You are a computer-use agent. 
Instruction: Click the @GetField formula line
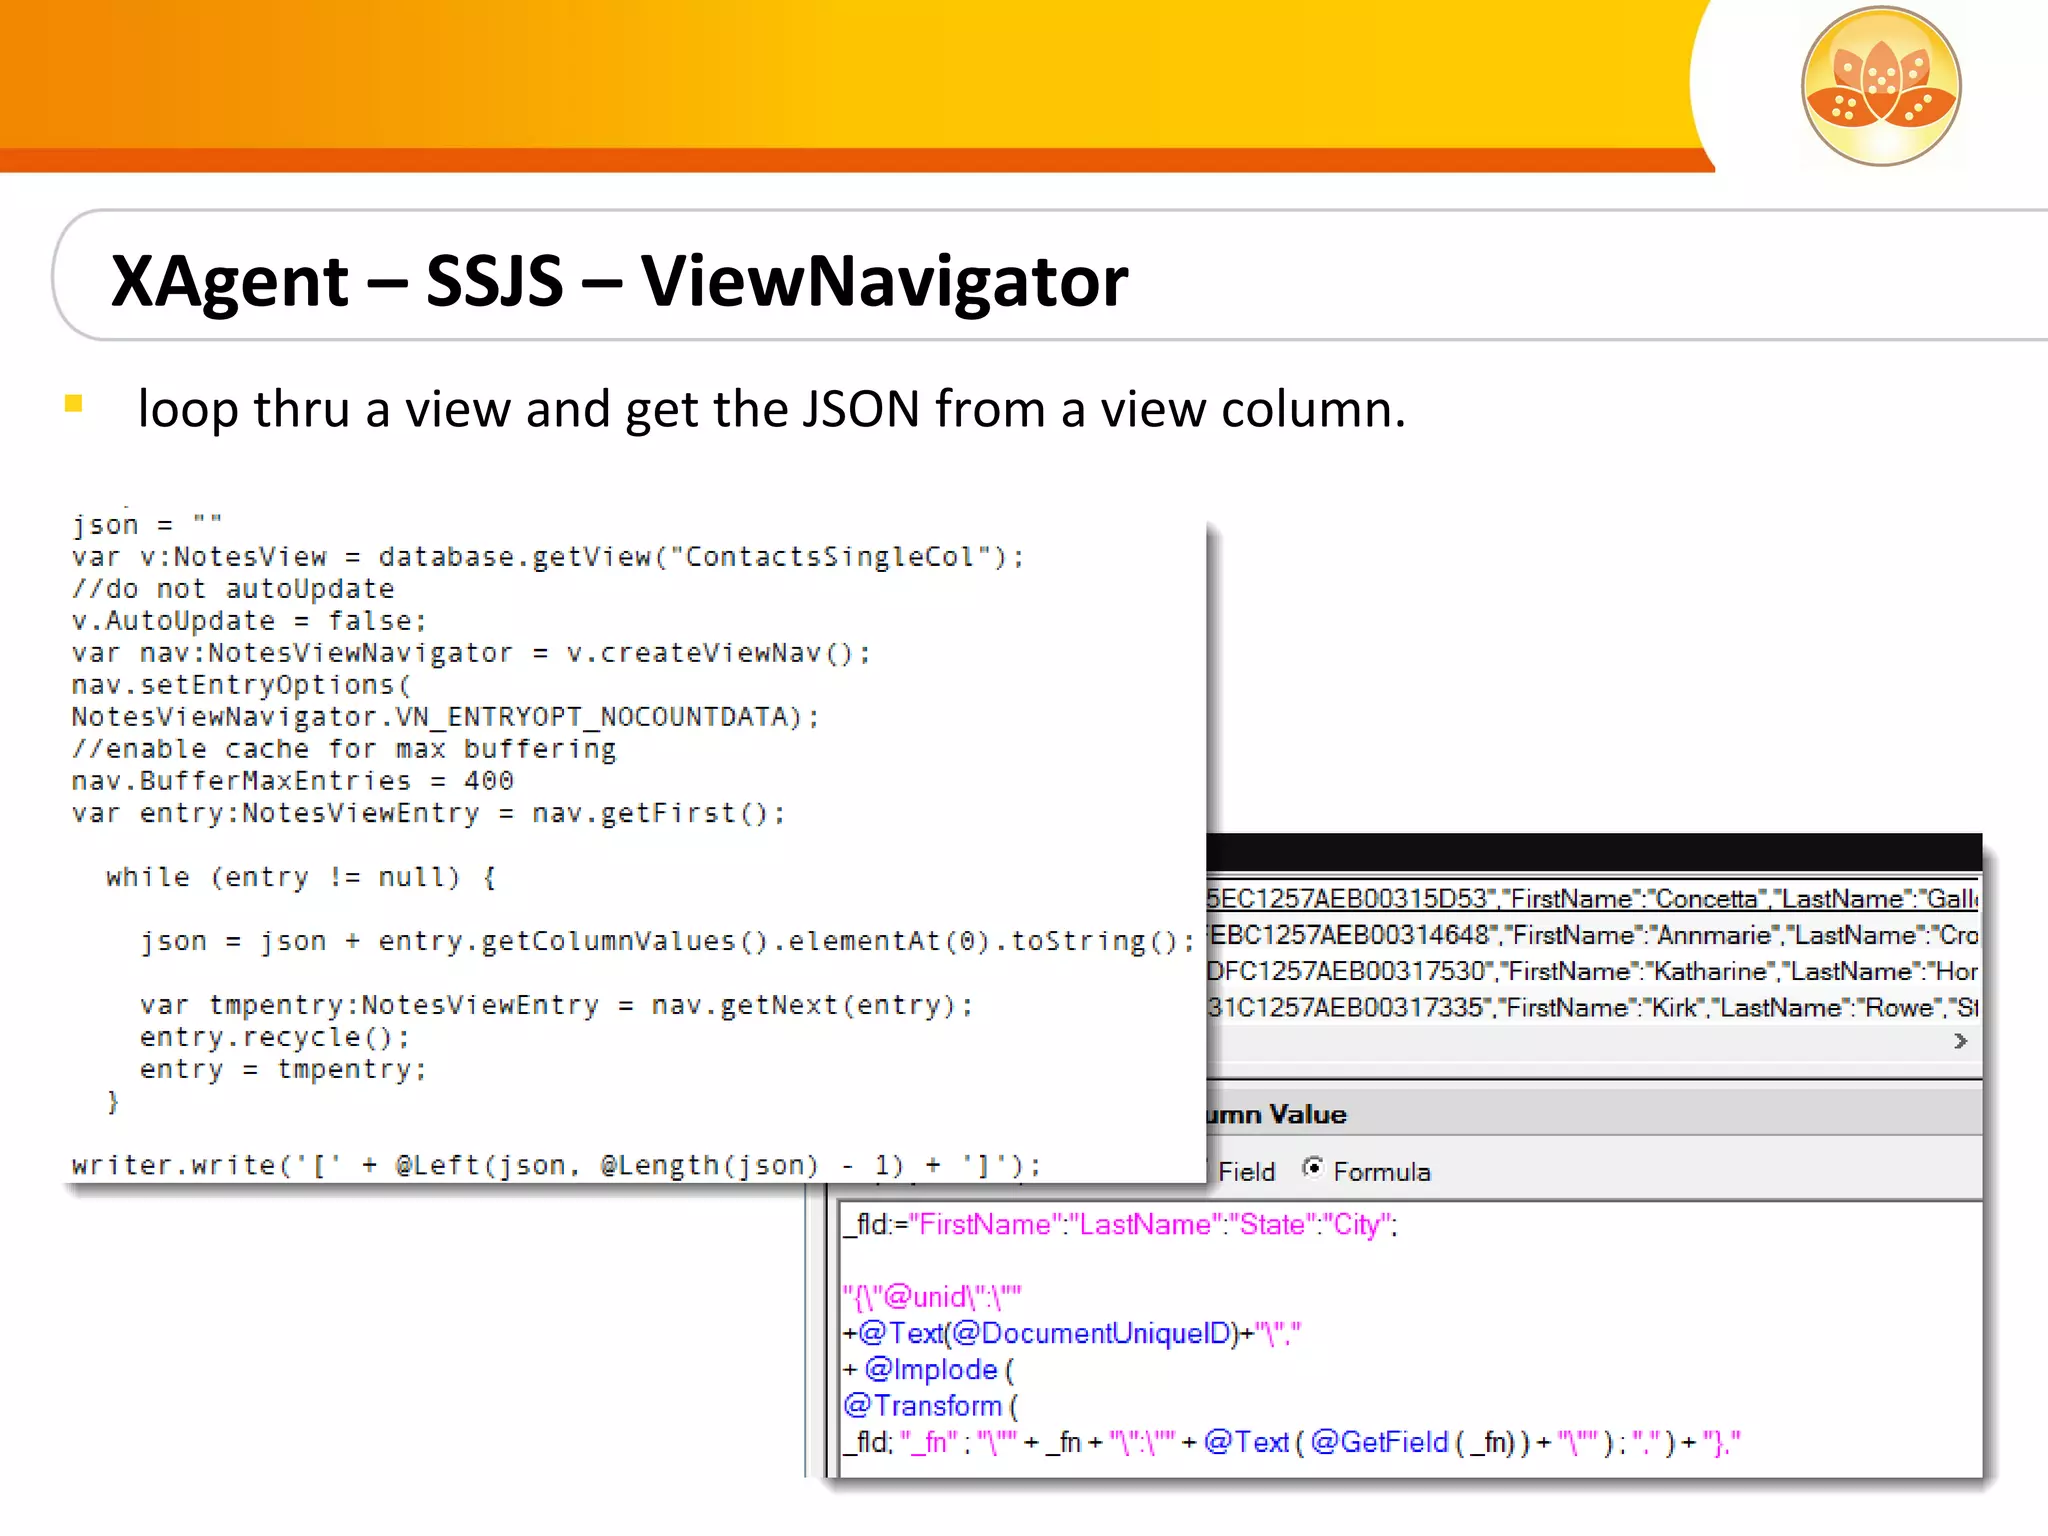1292,1442
